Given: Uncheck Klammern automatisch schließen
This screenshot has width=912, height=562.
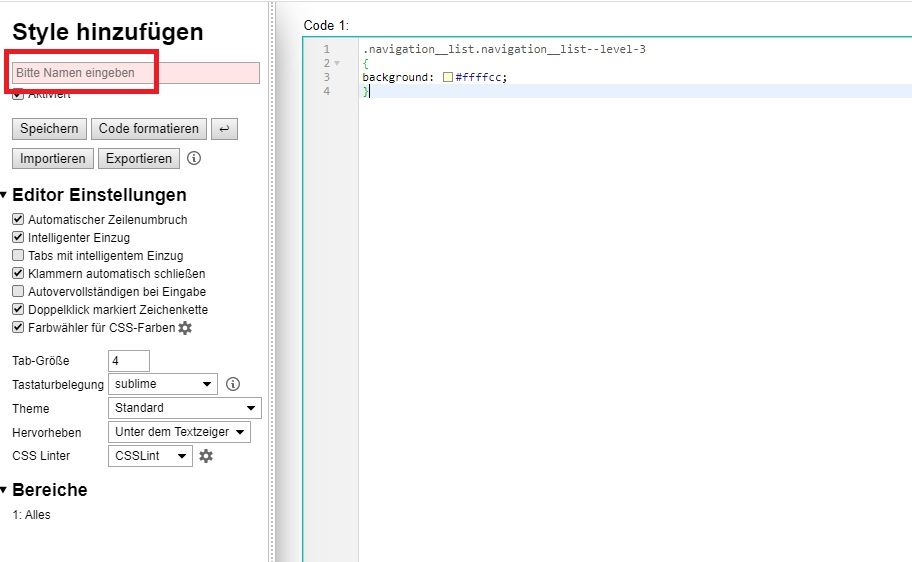Looking at the screenshot, I should click(x=17, y=273).
